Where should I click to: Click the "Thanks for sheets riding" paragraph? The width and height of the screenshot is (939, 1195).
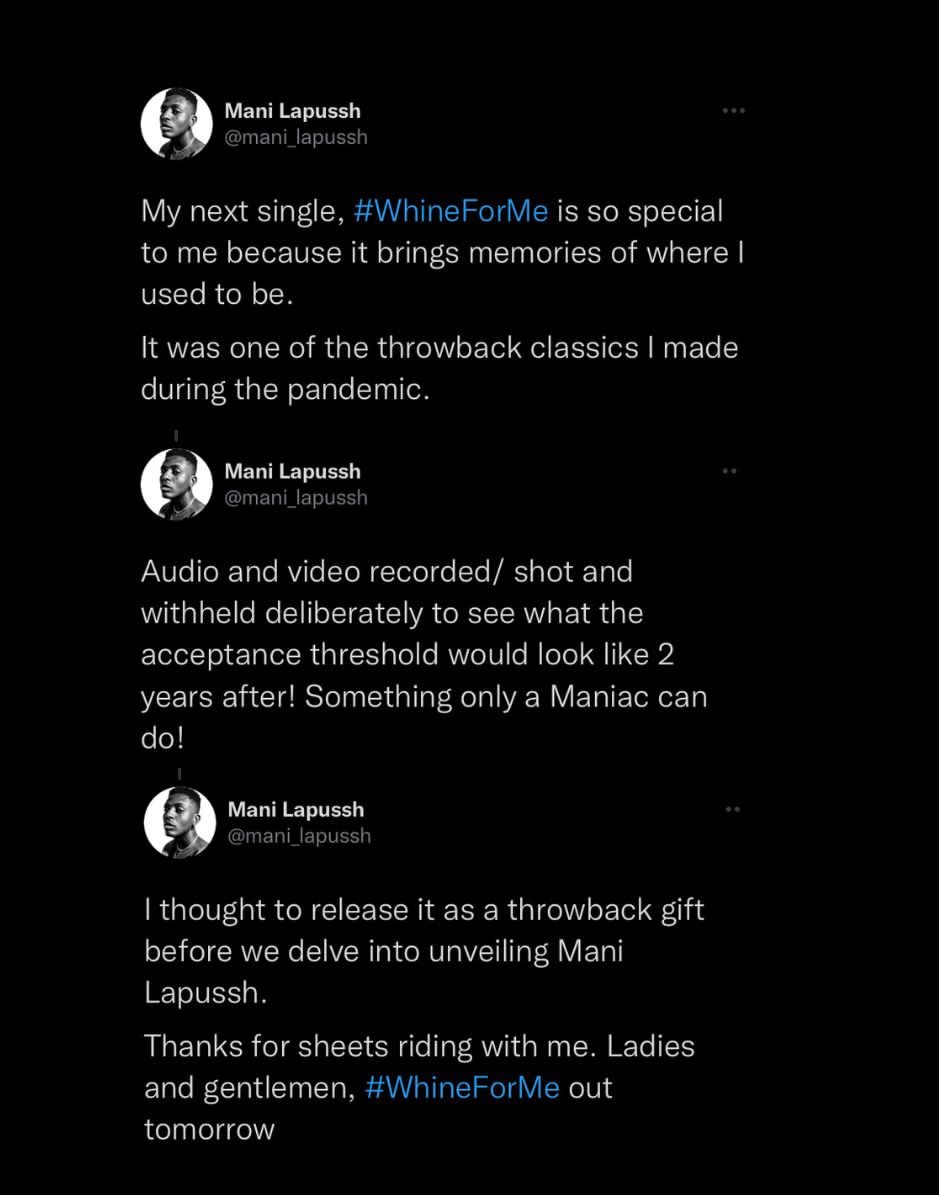tap(420, 1088)
